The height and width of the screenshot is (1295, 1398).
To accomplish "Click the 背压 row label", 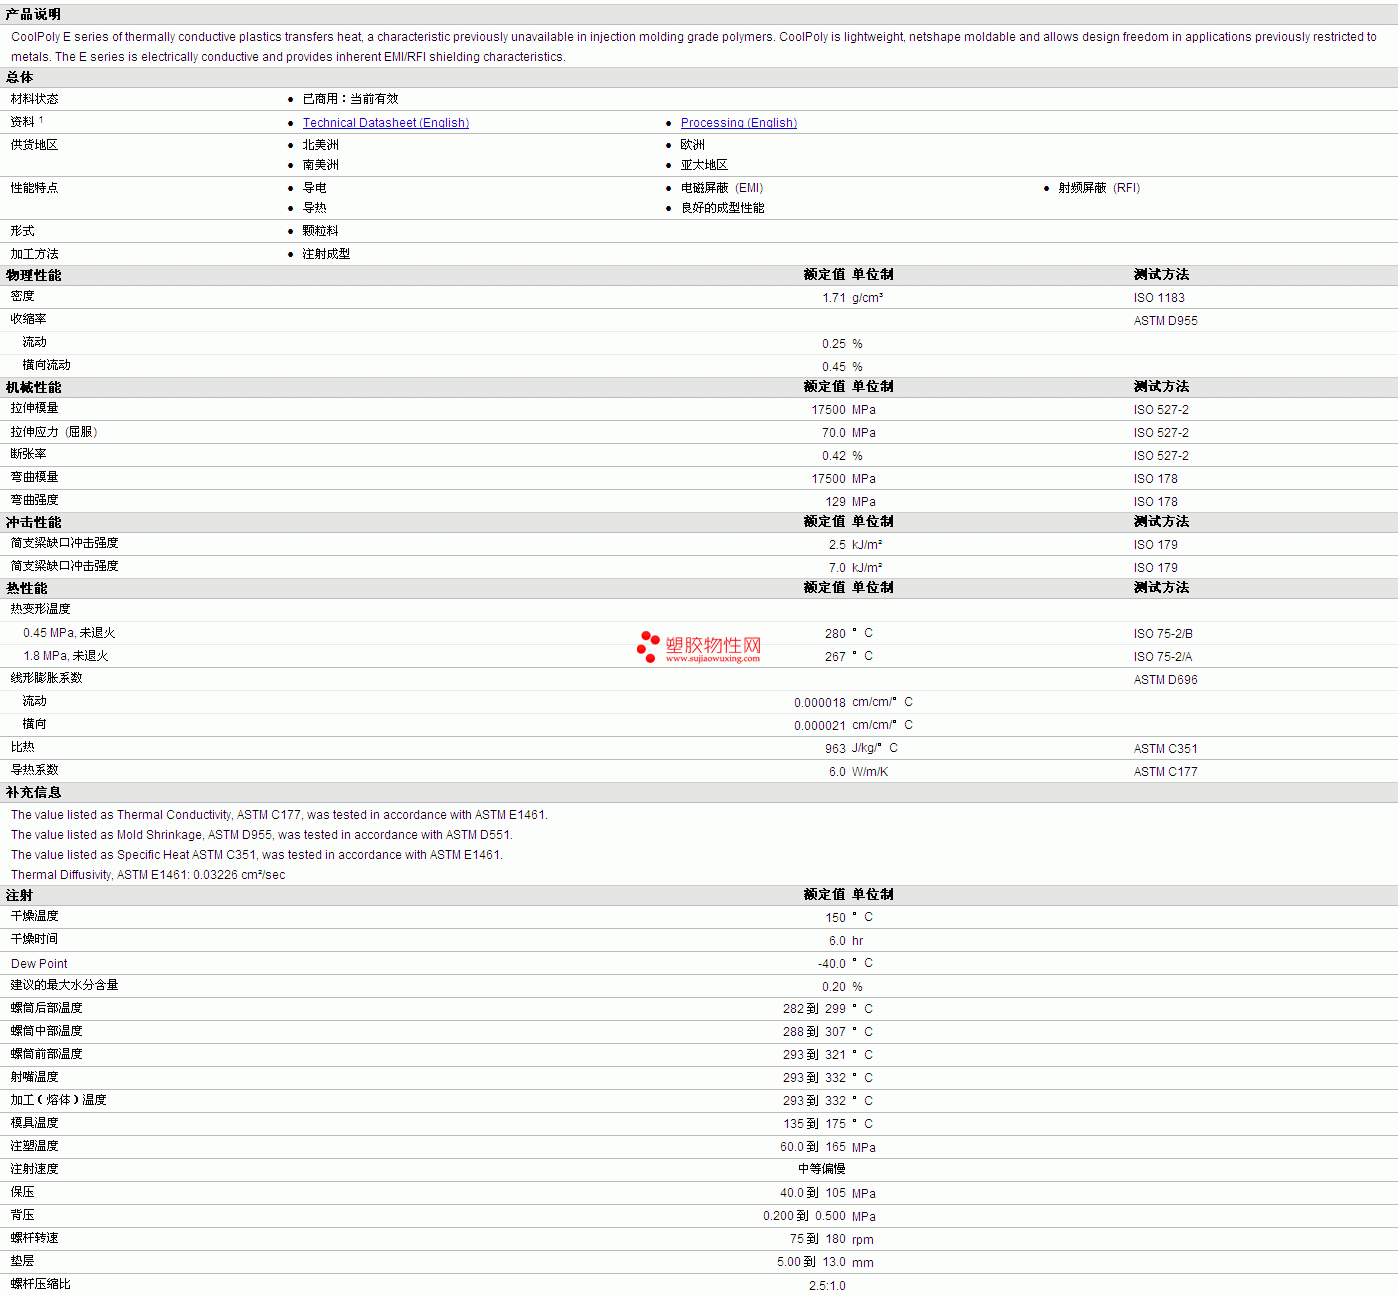I will pyautogui.click(x=23, y=1215).
